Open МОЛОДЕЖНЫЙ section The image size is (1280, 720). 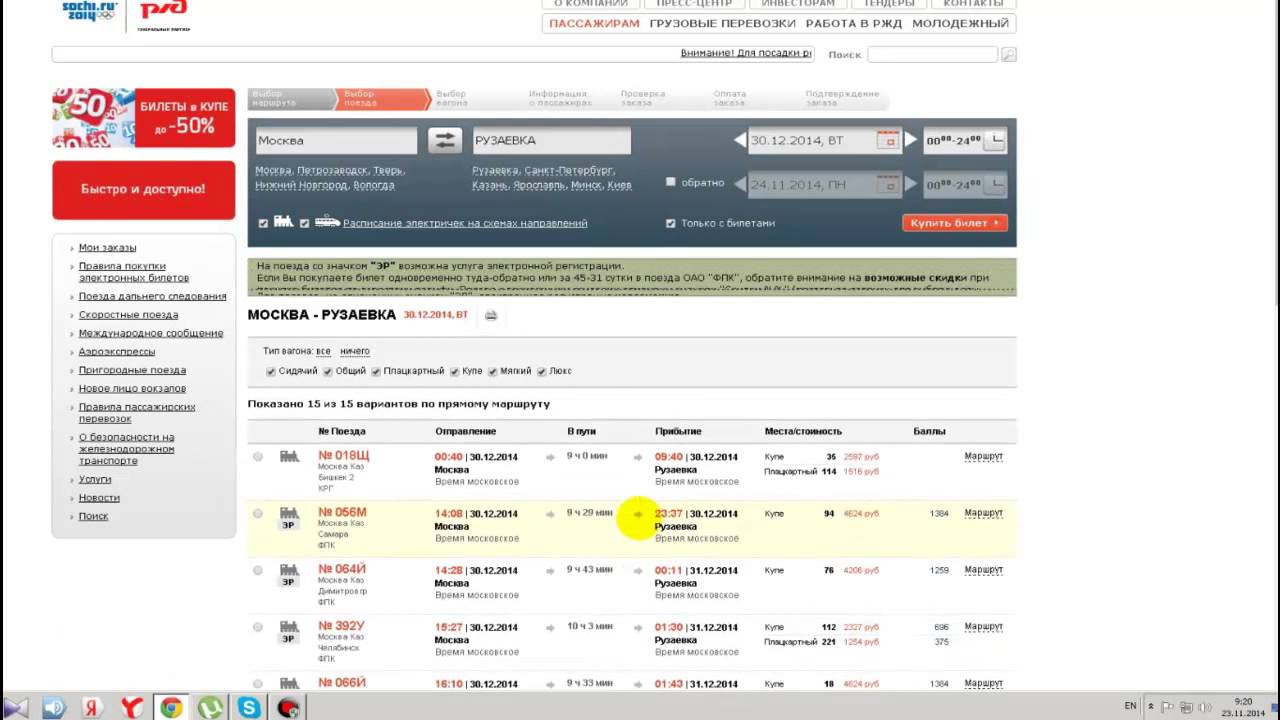[x=960, y=23]
